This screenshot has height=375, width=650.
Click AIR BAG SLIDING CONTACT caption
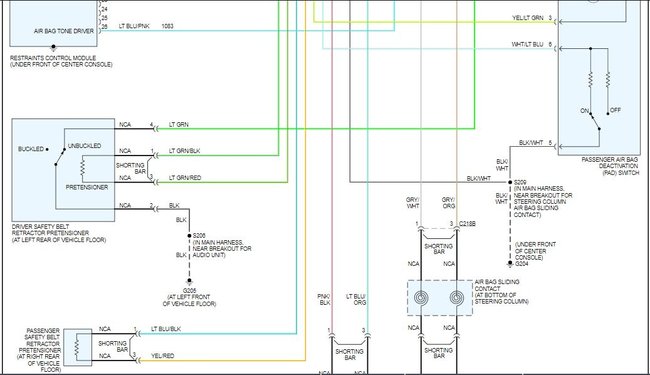tap(502, 292)
